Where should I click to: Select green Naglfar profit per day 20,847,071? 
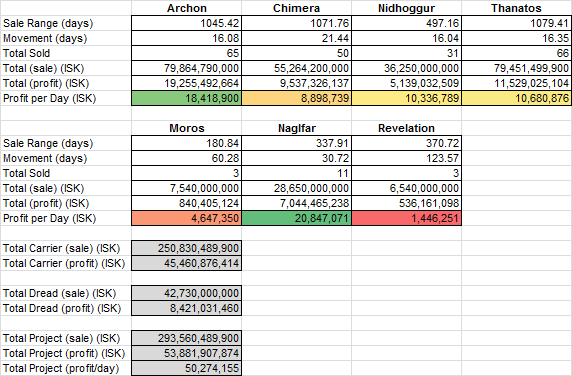point(296,218)
